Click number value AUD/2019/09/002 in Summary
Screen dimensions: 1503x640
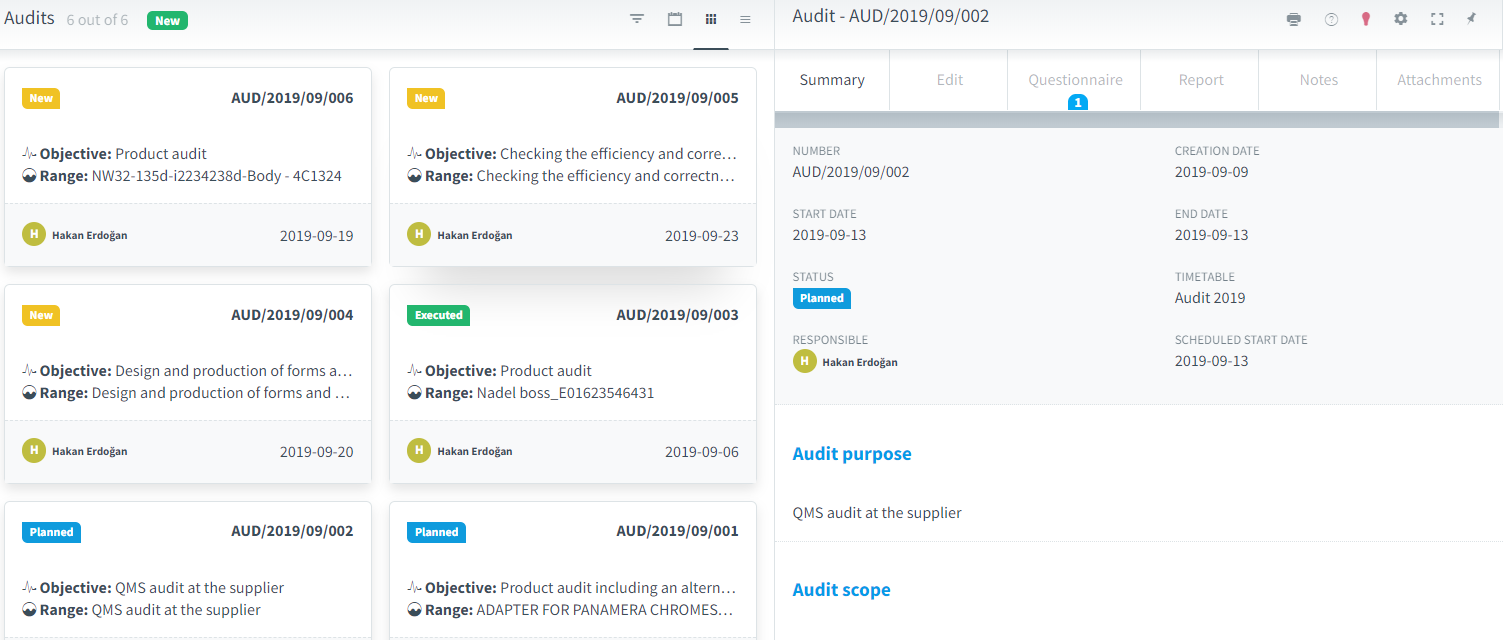click(x=851, y=172)
